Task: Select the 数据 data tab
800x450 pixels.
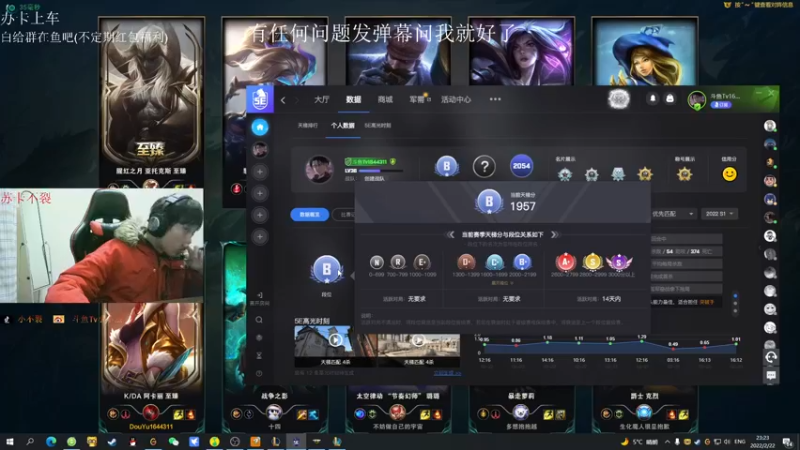Action: coord(354,99)
